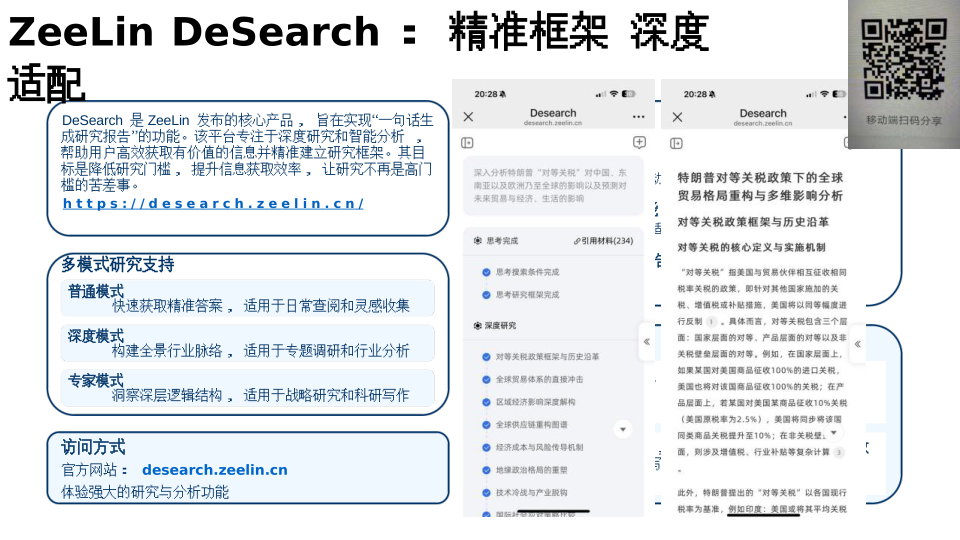Collapse right phone panel with double-chevron
Screen dimensions: 960x540
point(858,344)
